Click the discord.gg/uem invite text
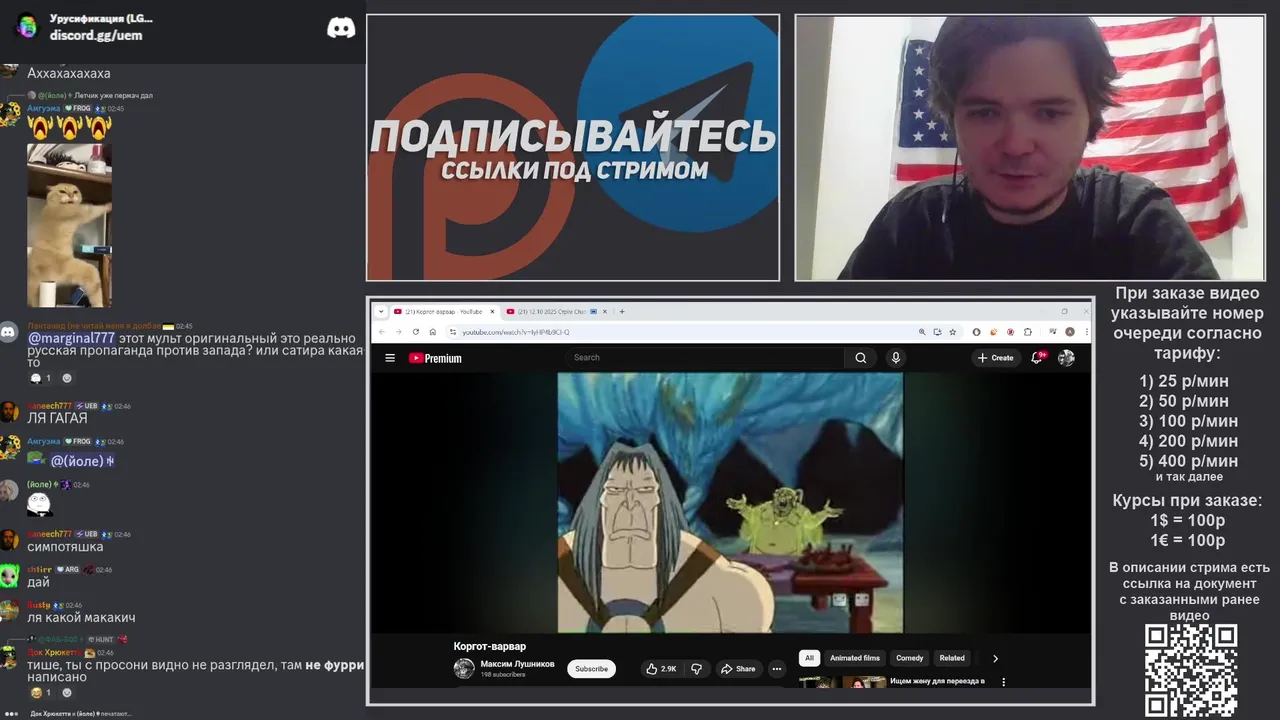Screen dimensions: 1280x720 [x=96, y=35]
